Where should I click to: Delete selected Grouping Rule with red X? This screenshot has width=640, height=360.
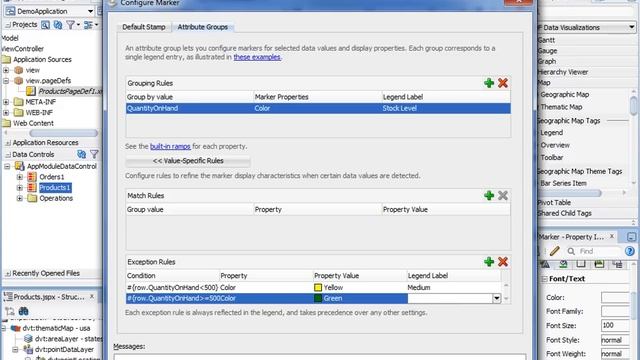pos(503,83)
